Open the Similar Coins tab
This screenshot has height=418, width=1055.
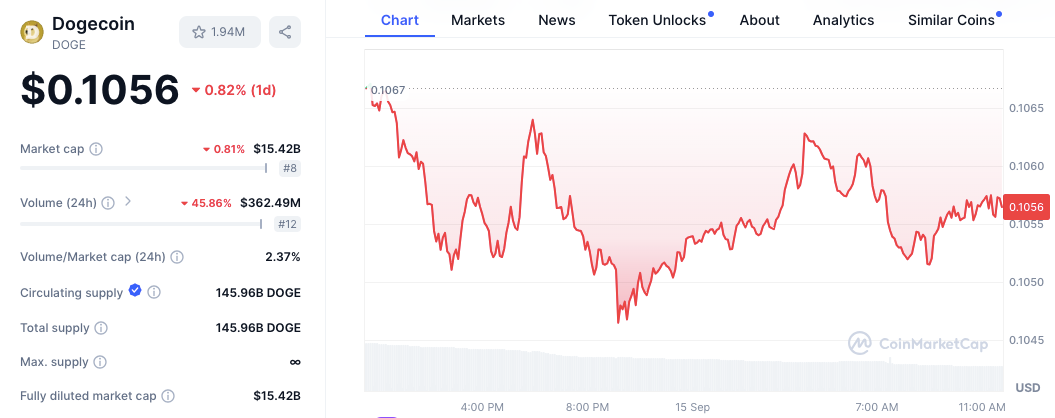[951, 20]
